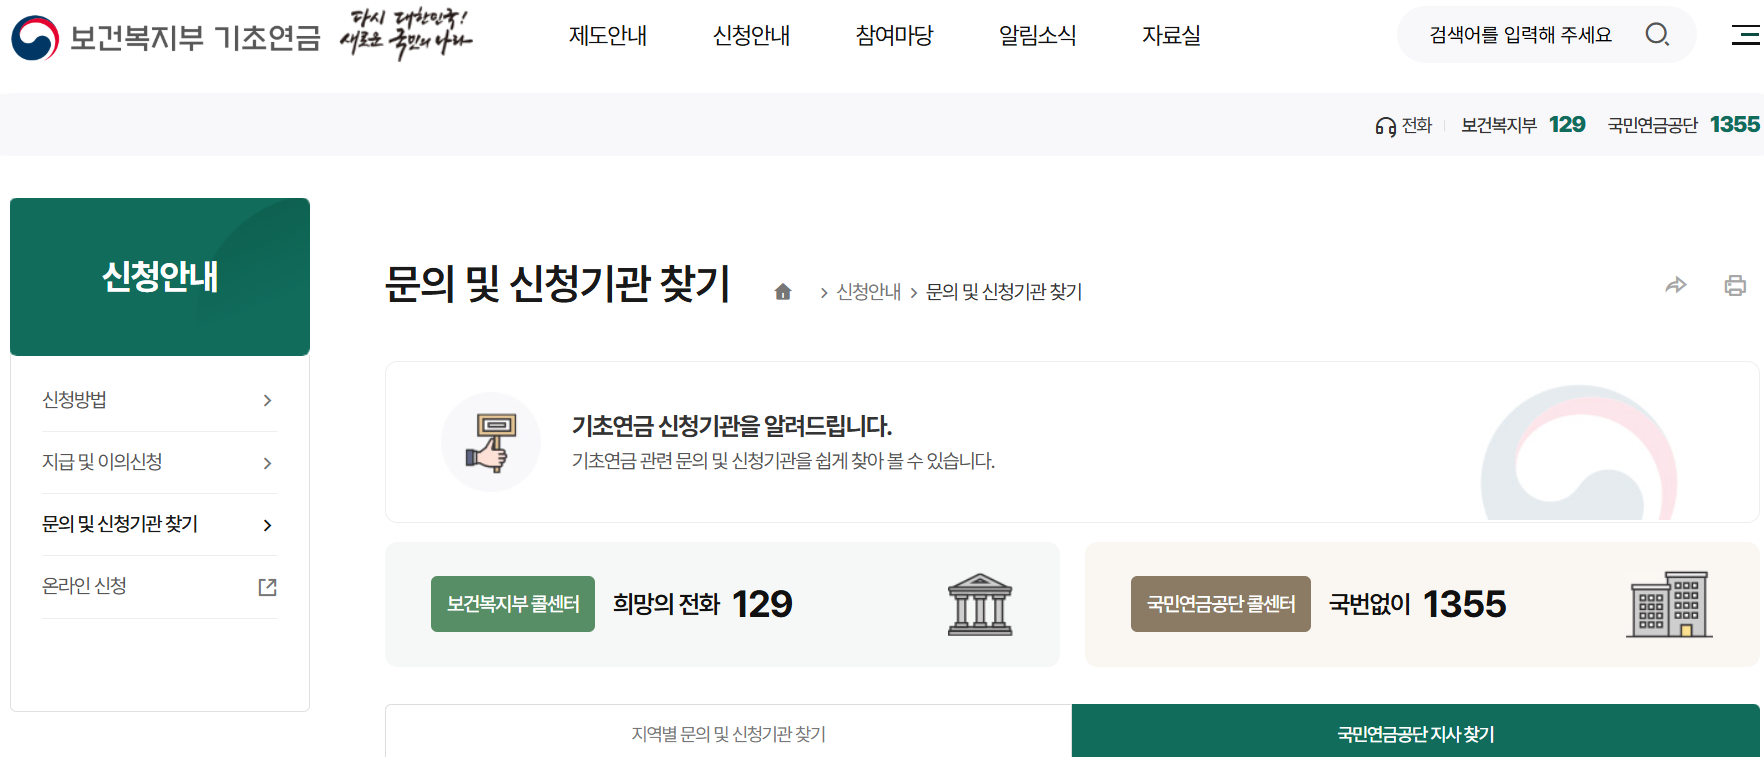1764x757 pixels.
Task: Click the external link icon for 온라인 신청
Action: point(267,587)
